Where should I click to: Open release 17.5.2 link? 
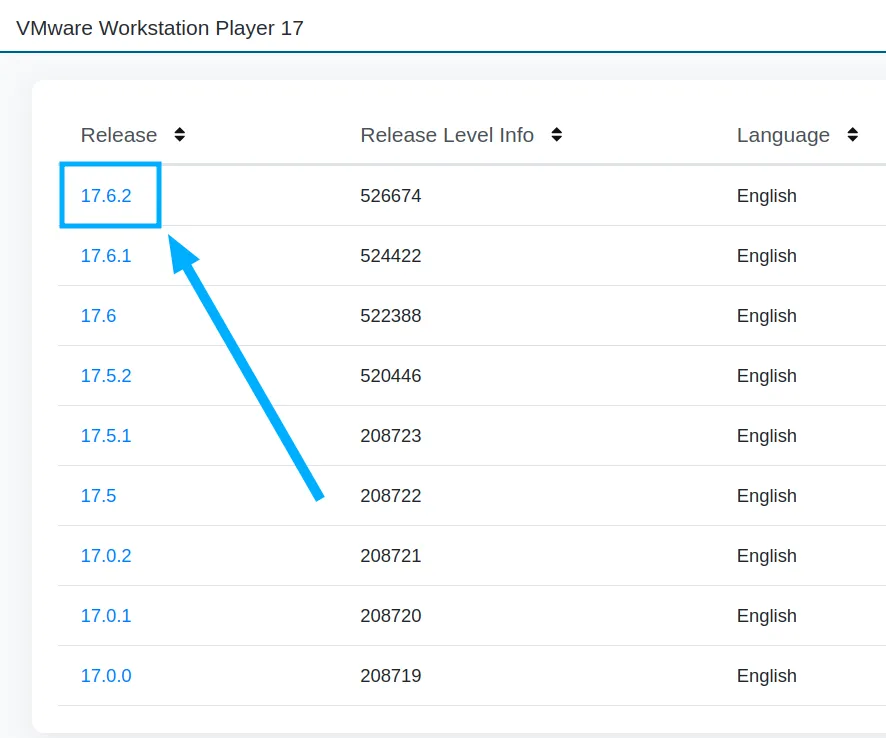click(x=106, y=375)
